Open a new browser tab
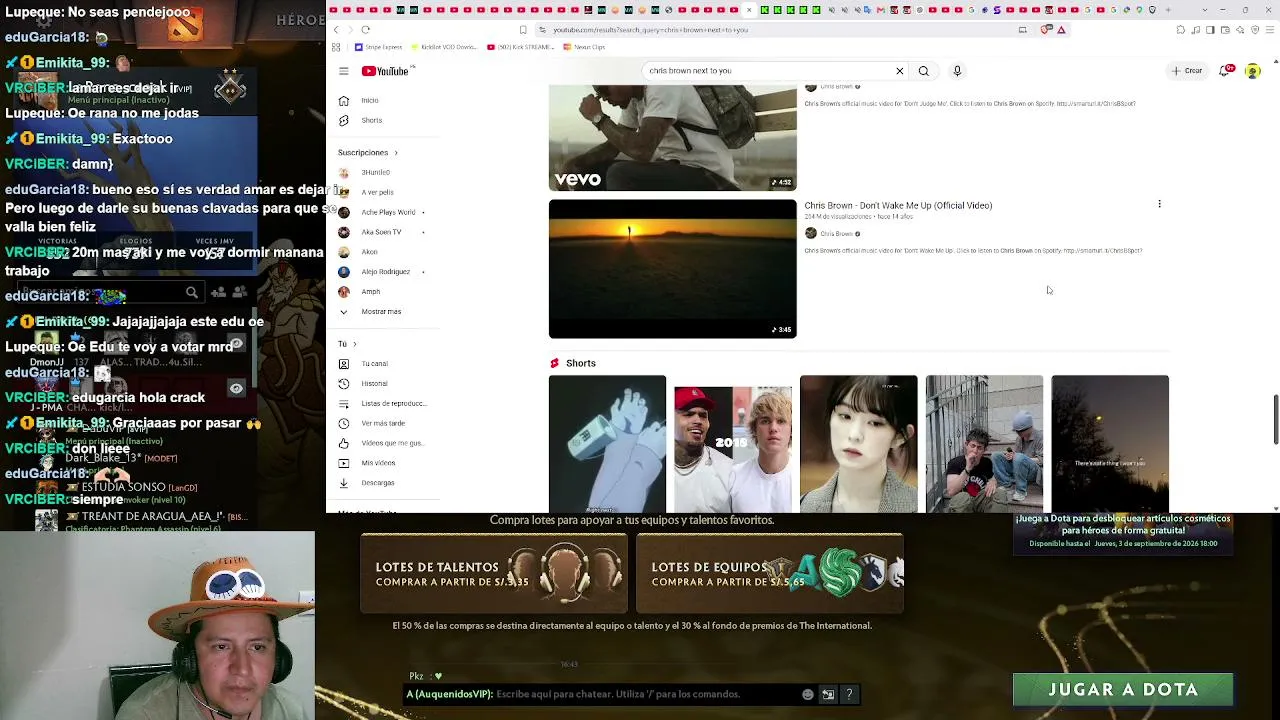Screen dimensions: 1280x720 coord(1168,10)
